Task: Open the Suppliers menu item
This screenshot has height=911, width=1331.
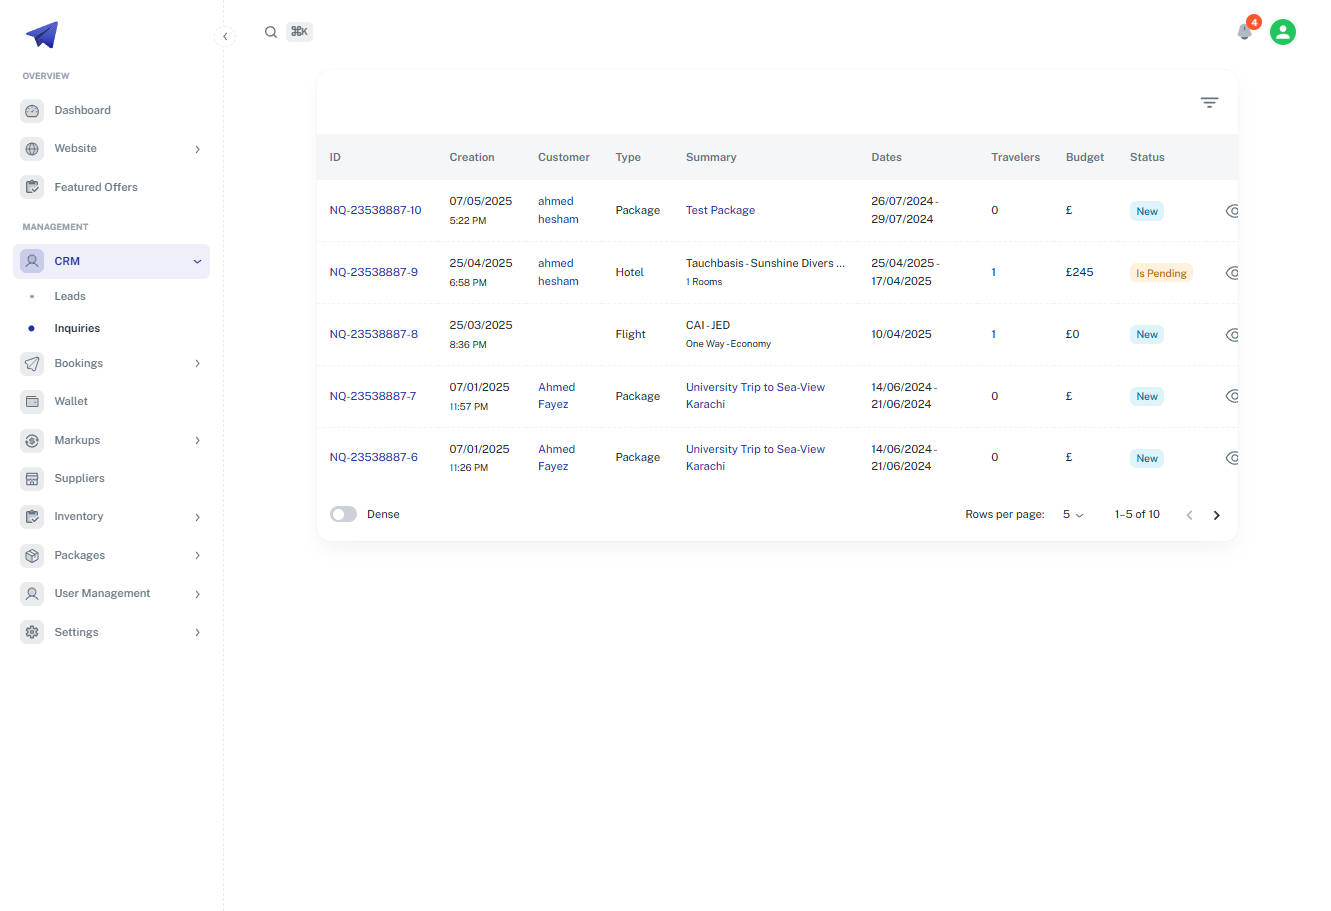Action: pyautogui.click(x=111, y=478)
